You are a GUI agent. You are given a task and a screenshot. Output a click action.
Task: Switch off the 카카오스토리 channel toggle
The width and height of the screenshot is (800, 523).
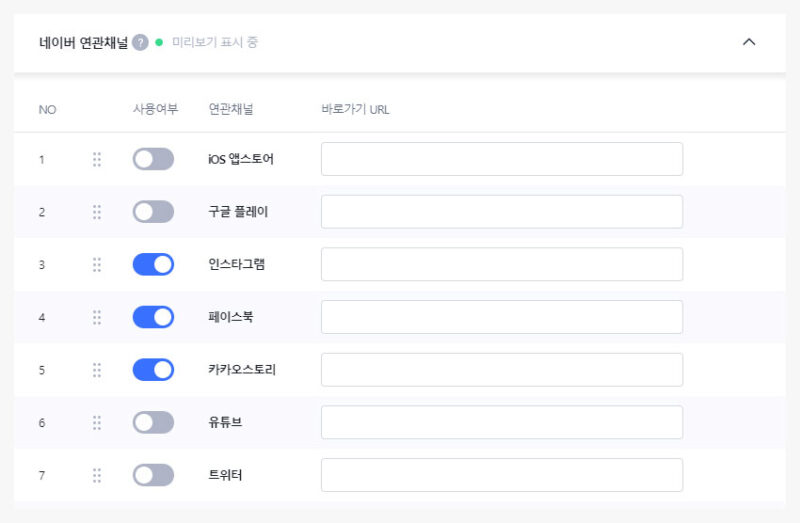(x=153, y=370)
